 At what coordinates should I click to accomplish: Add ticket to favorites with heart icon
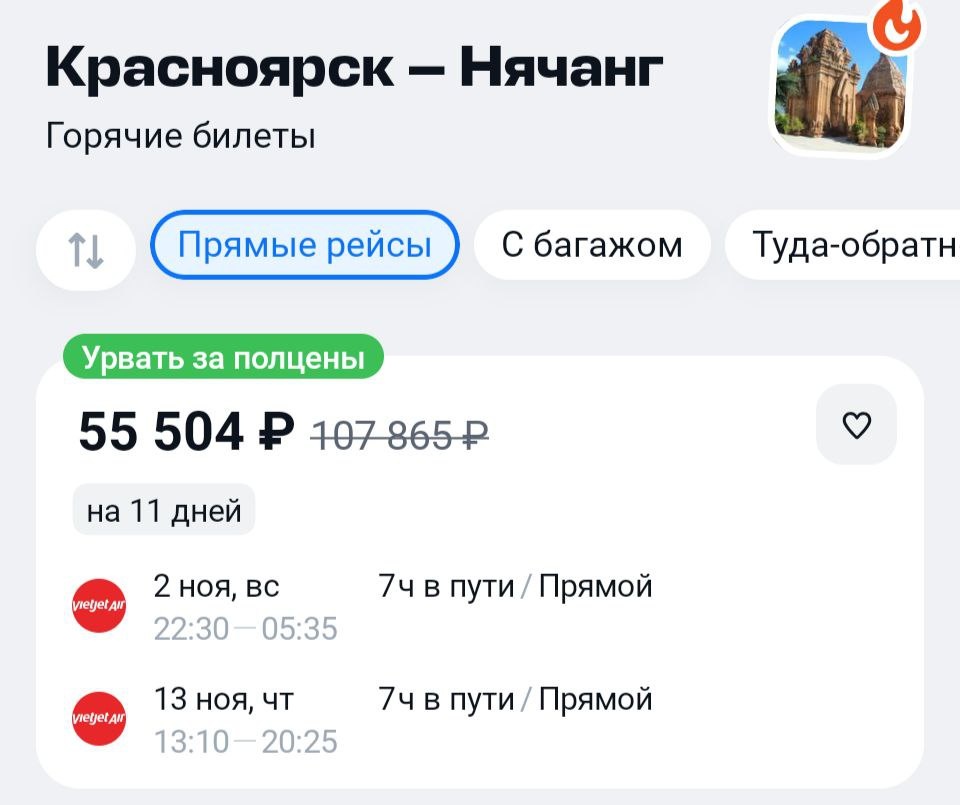pos(857,425)
